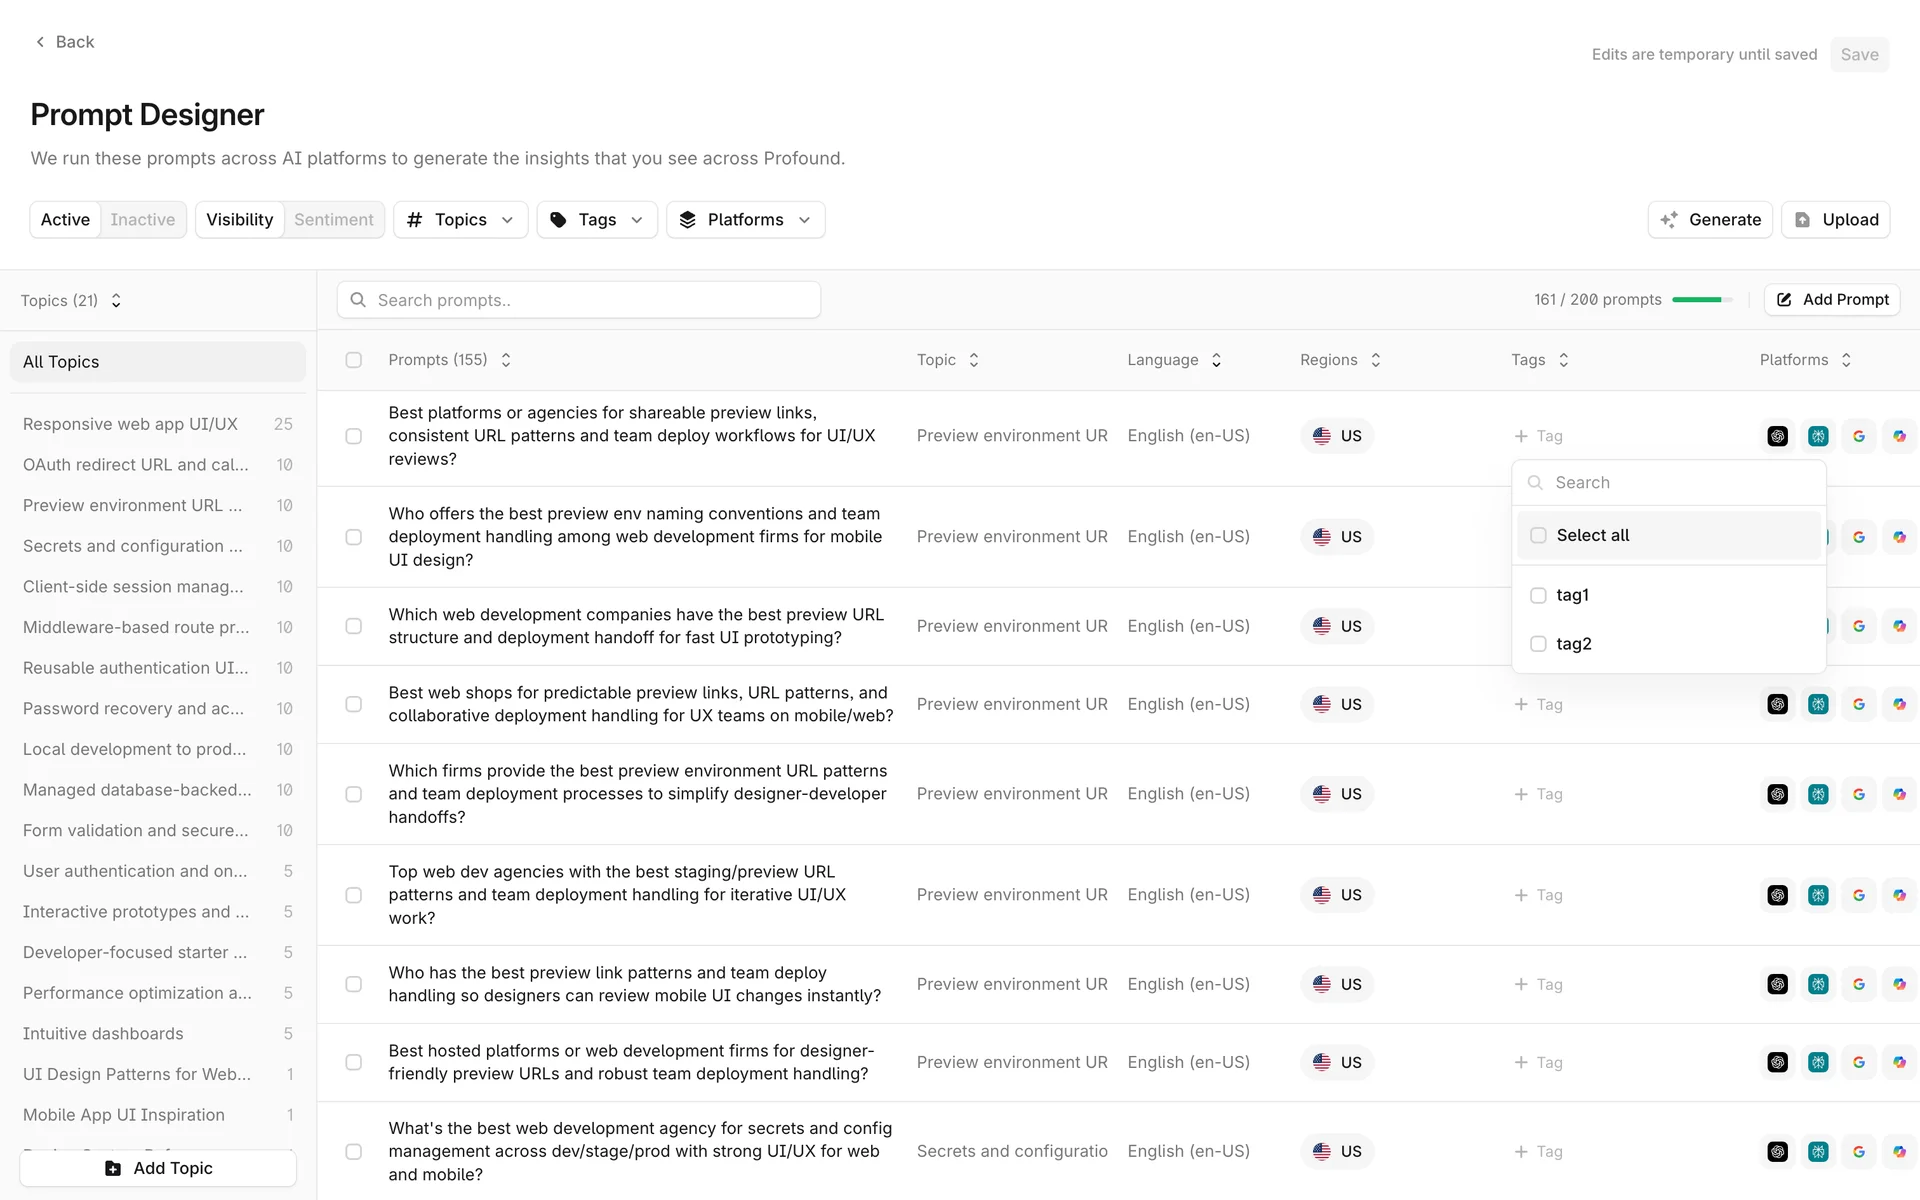Check the tag1 checkbox in popup
This screenshot has width=1920, height=1200.
[1538, 595]
